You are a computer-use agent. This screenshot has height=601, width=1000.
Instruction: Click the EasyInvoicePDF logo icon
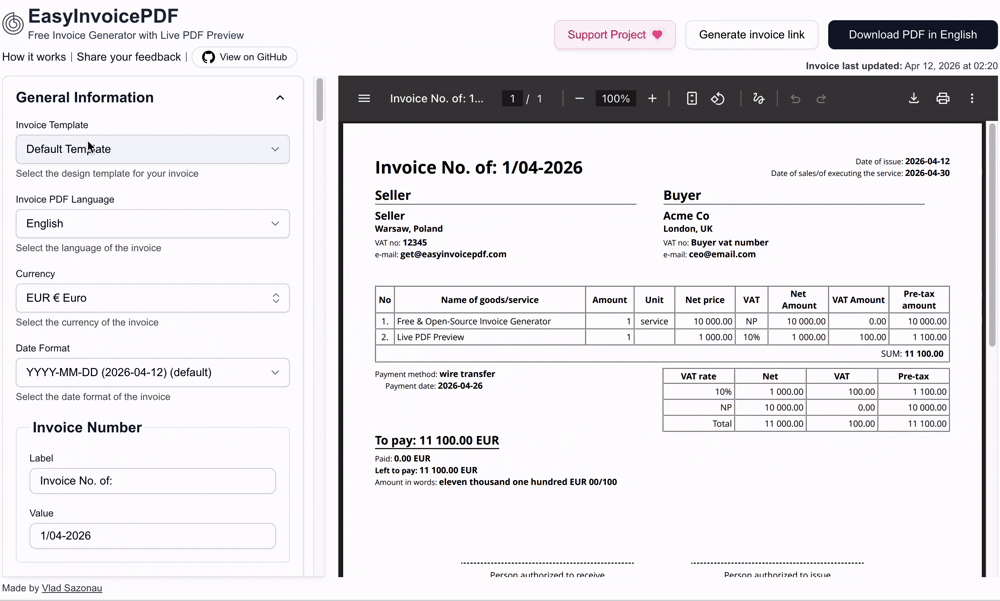pos(13,24)
